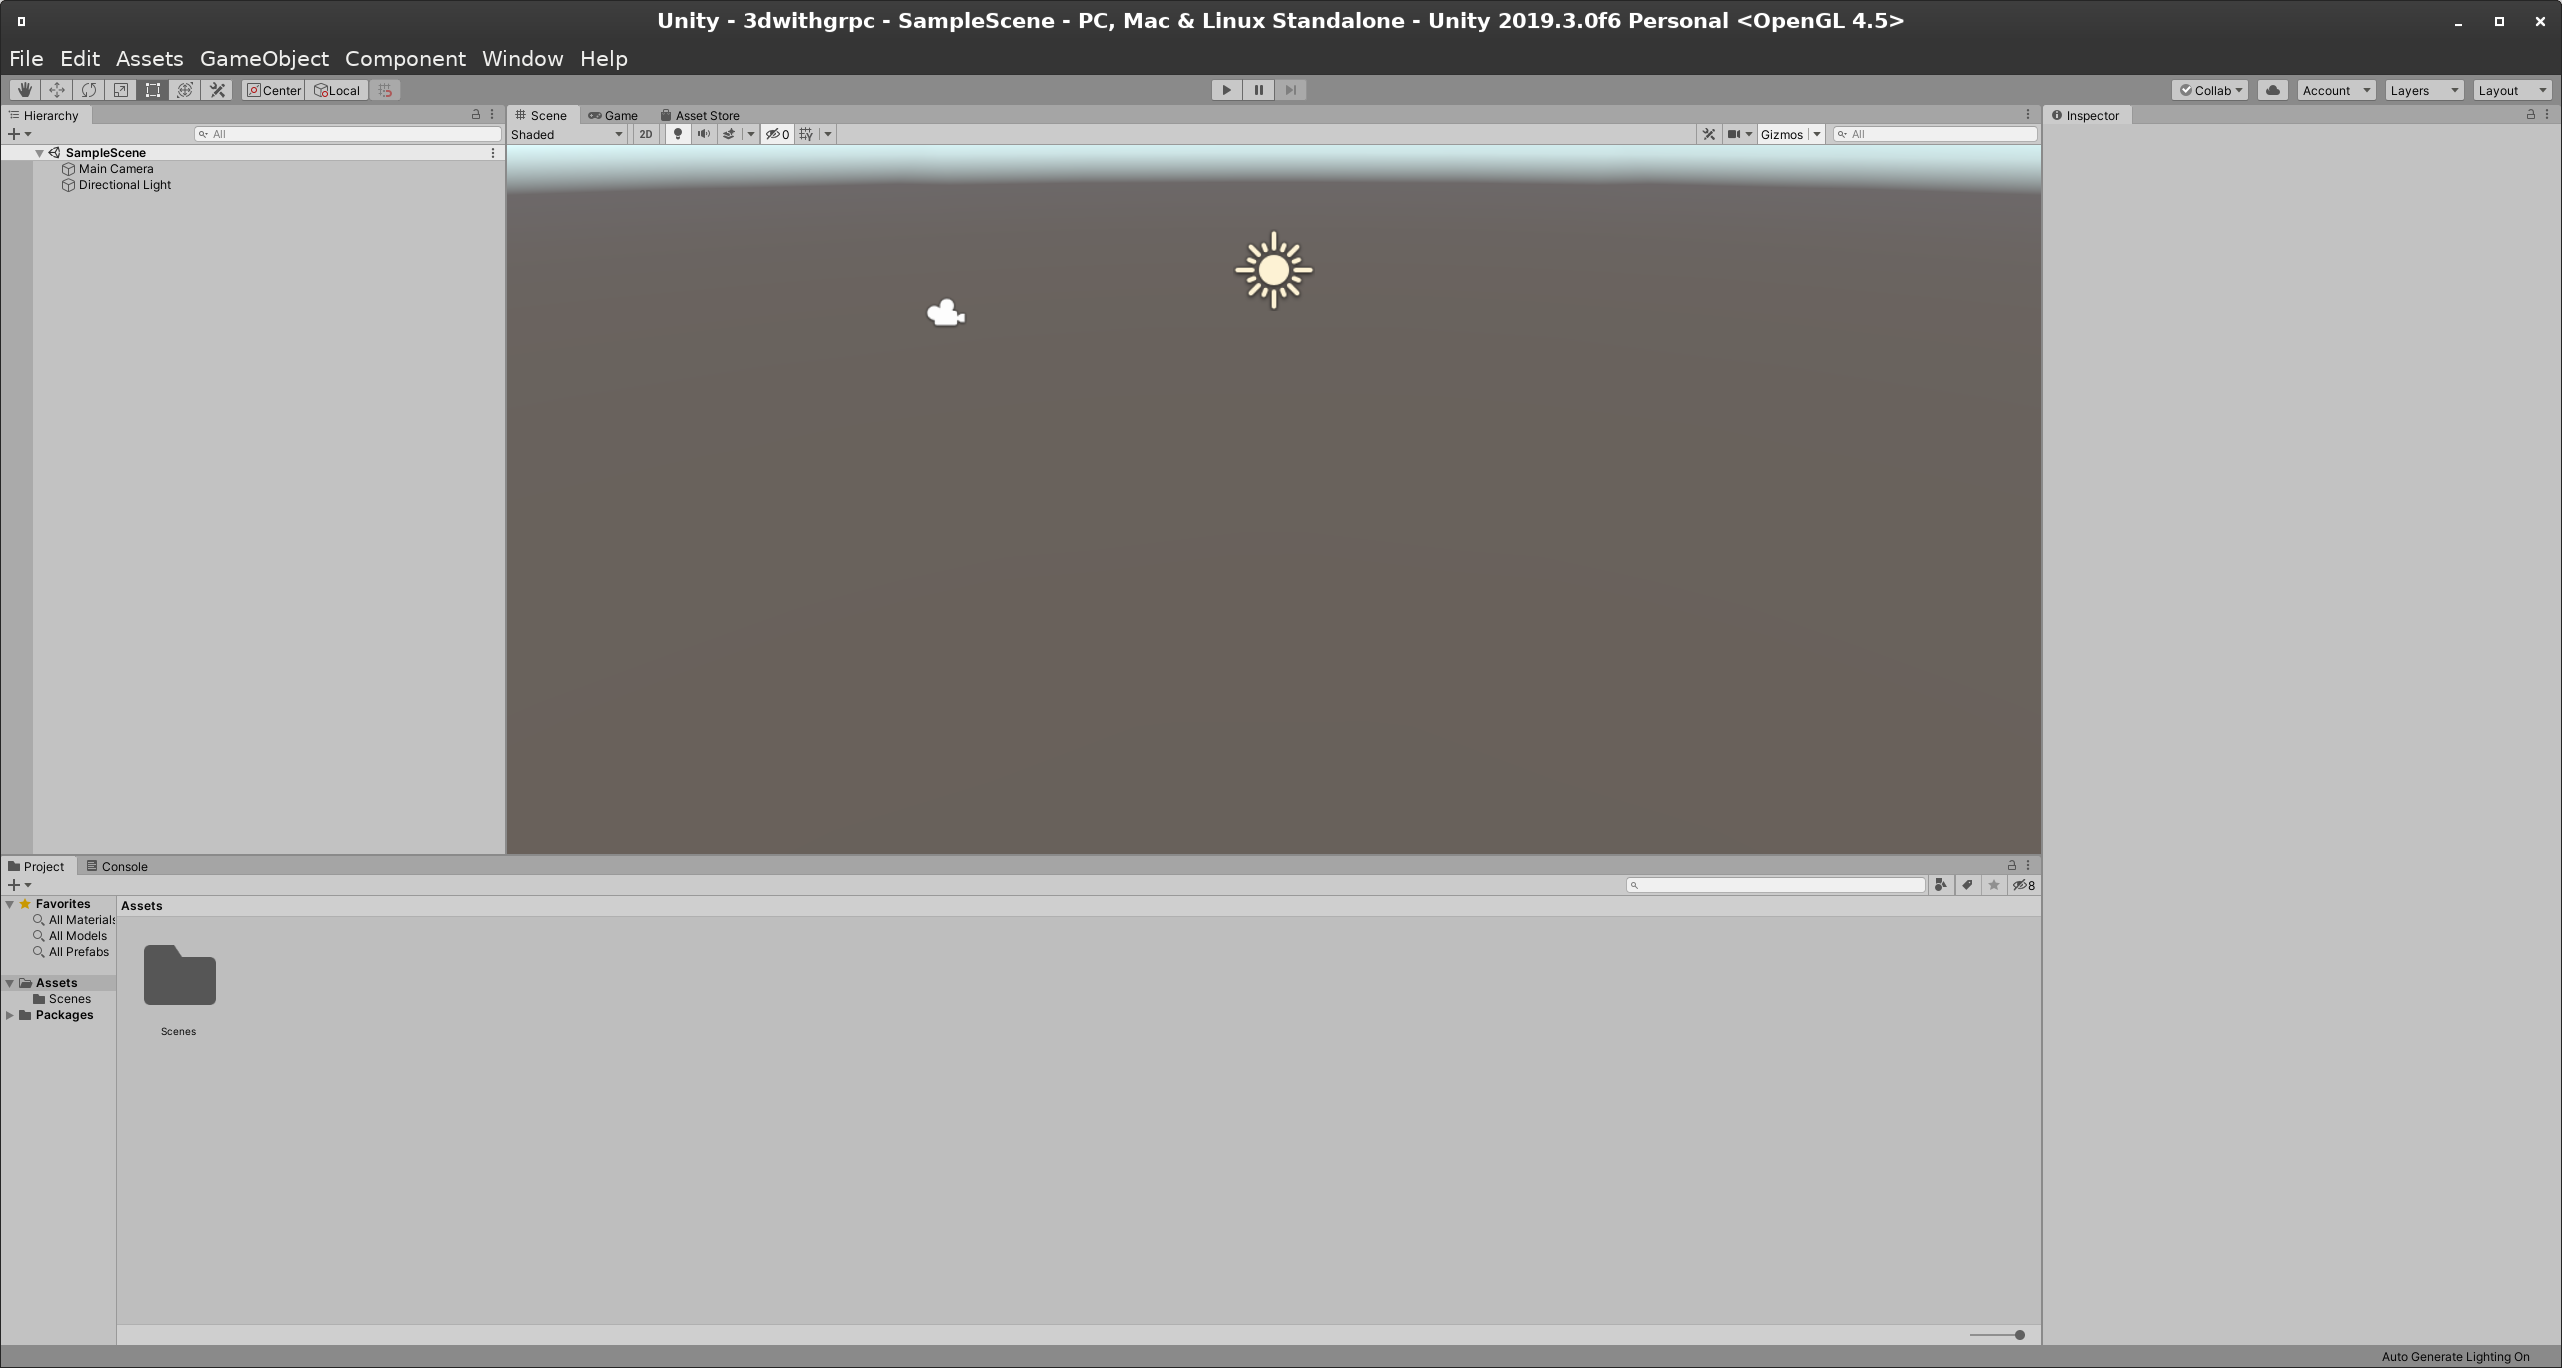The image size is (2562, 1368).
Task: Toggle scene lighting in the Scene view
Action: [x=677, y=133]
